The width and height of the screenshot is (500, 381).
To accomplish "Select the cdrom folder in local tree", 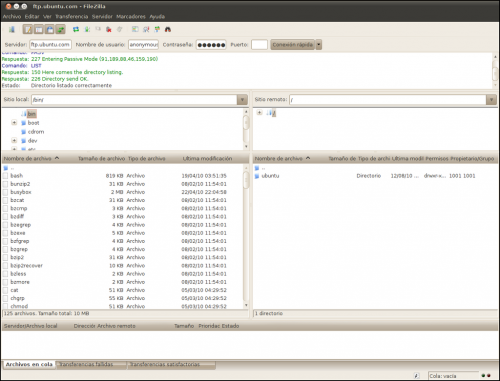I will coord(36,132).
